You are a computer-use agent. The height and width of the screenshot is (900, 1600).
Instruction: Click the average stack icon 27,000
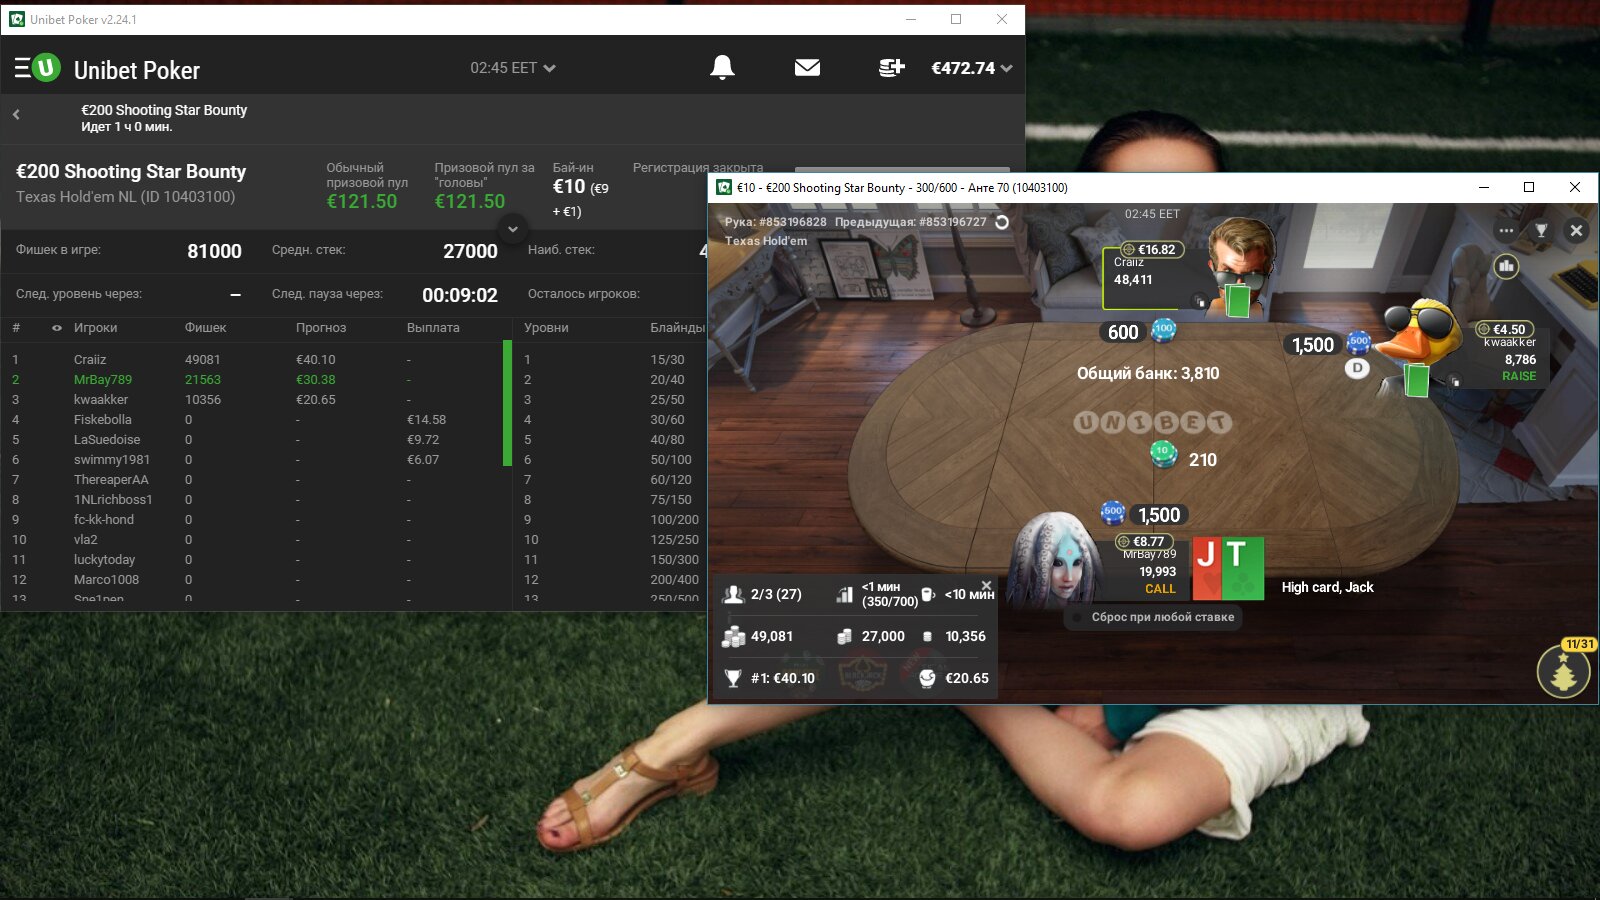845,636
